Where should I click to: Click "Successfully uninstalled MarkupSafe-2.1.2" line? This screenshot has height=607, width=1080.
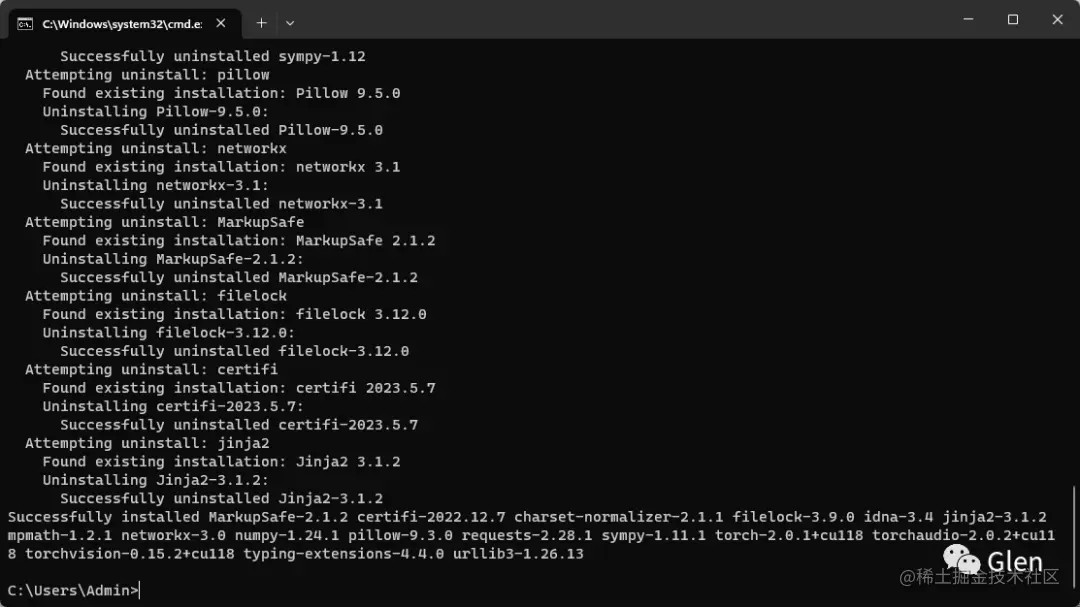[x=239, y=278]
